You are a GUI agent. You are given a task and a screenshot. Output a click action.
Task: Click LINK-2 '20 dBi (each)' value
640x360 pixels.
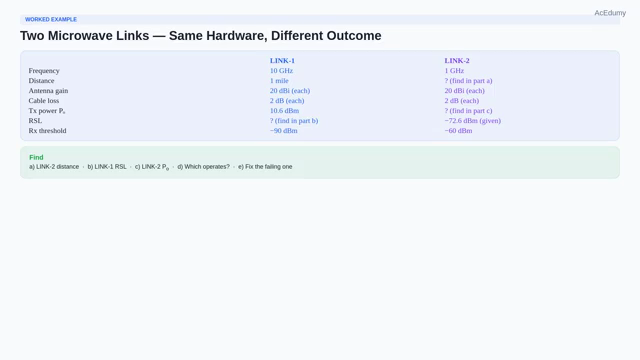[464, 91]
